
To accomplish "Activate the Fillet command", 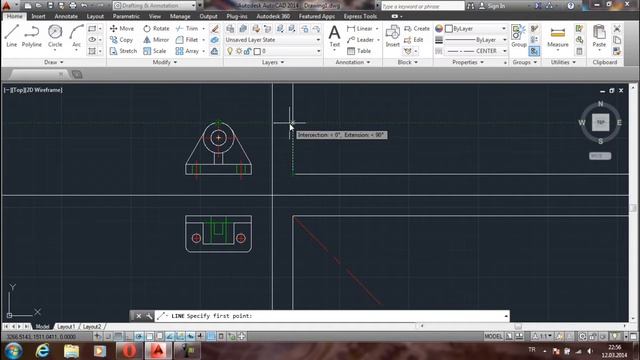I will [x=187, y=40].
